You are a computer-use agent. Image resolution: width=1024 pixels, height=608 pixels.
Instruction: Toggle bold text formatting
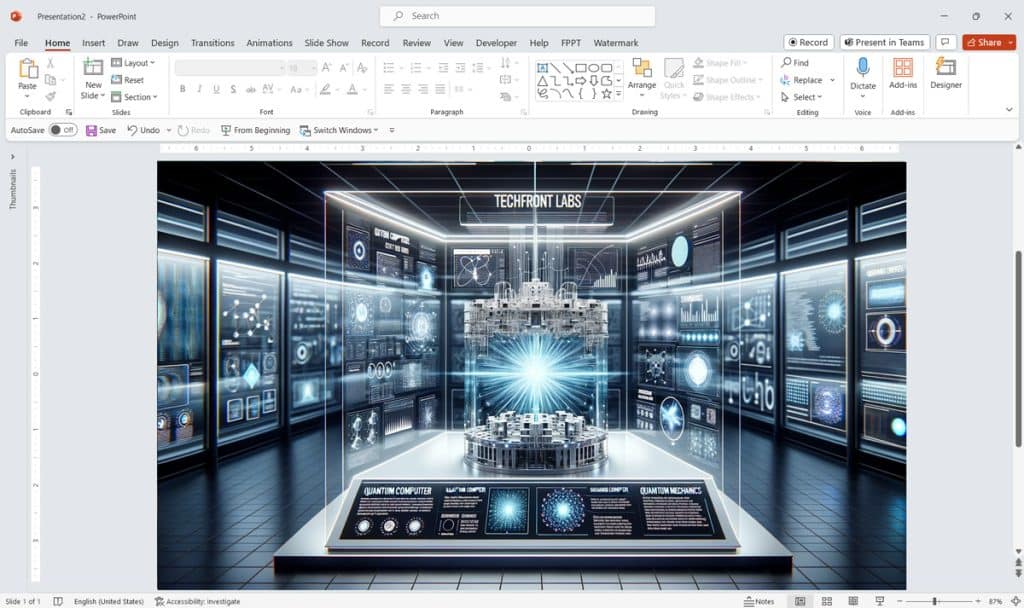click(182, 88)
